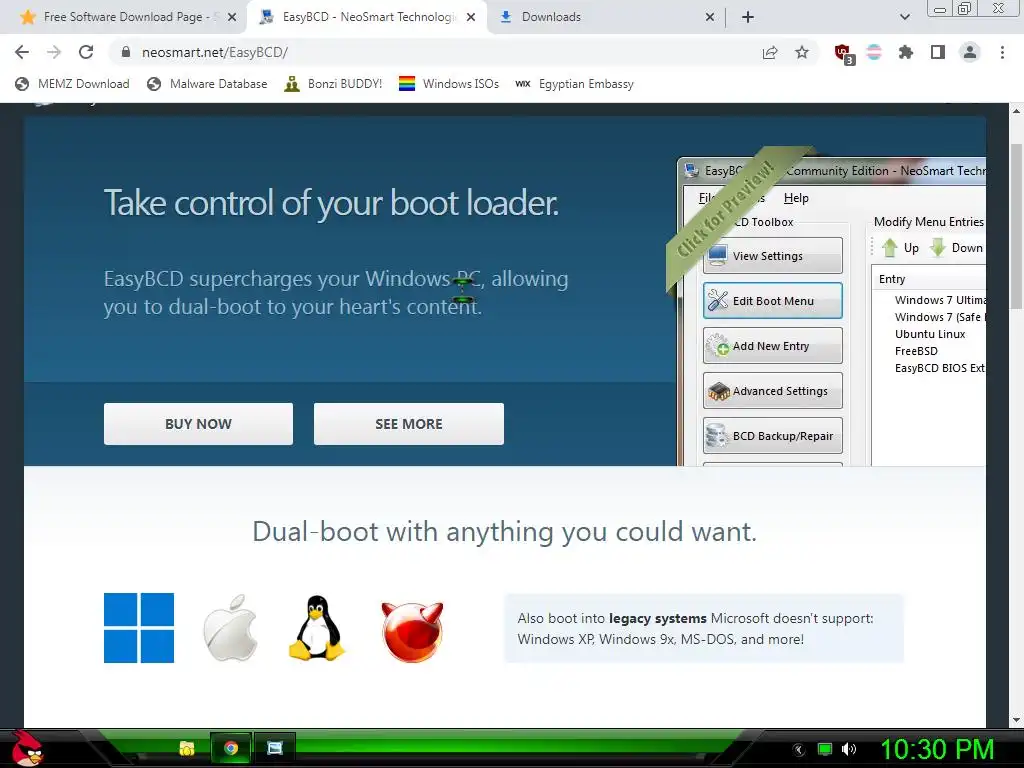
Task: Open Help menu in EasyBCD preview
Action: tap(796, 198)
